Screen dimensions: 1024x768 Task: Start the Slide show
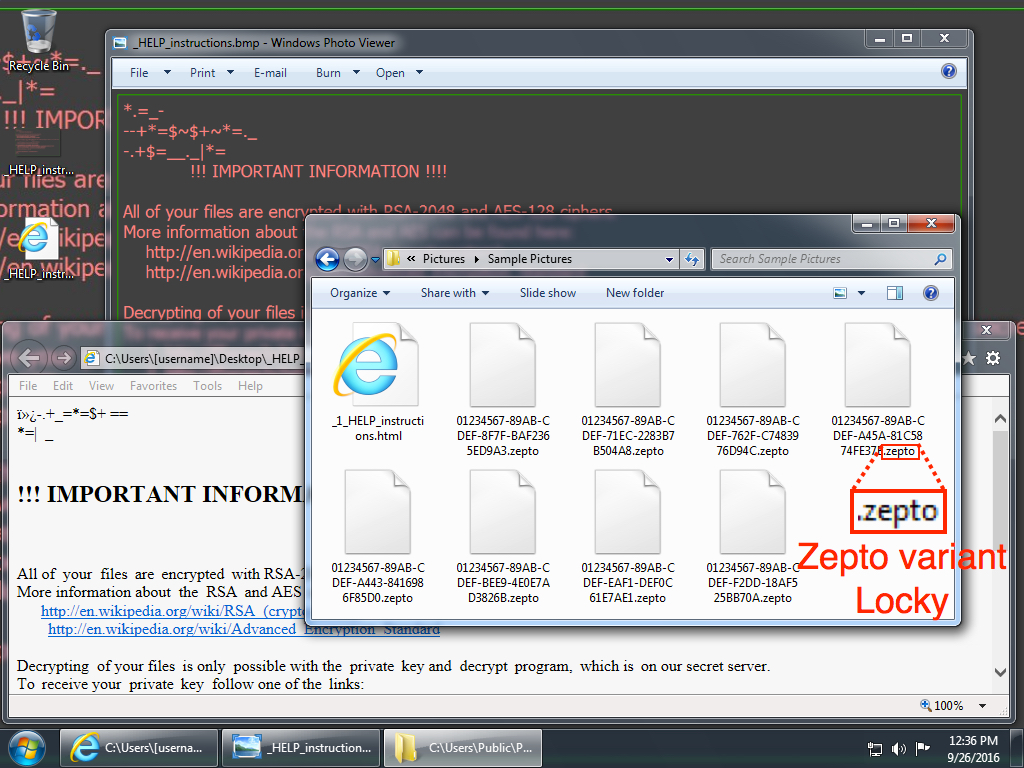tap(548, 293)
